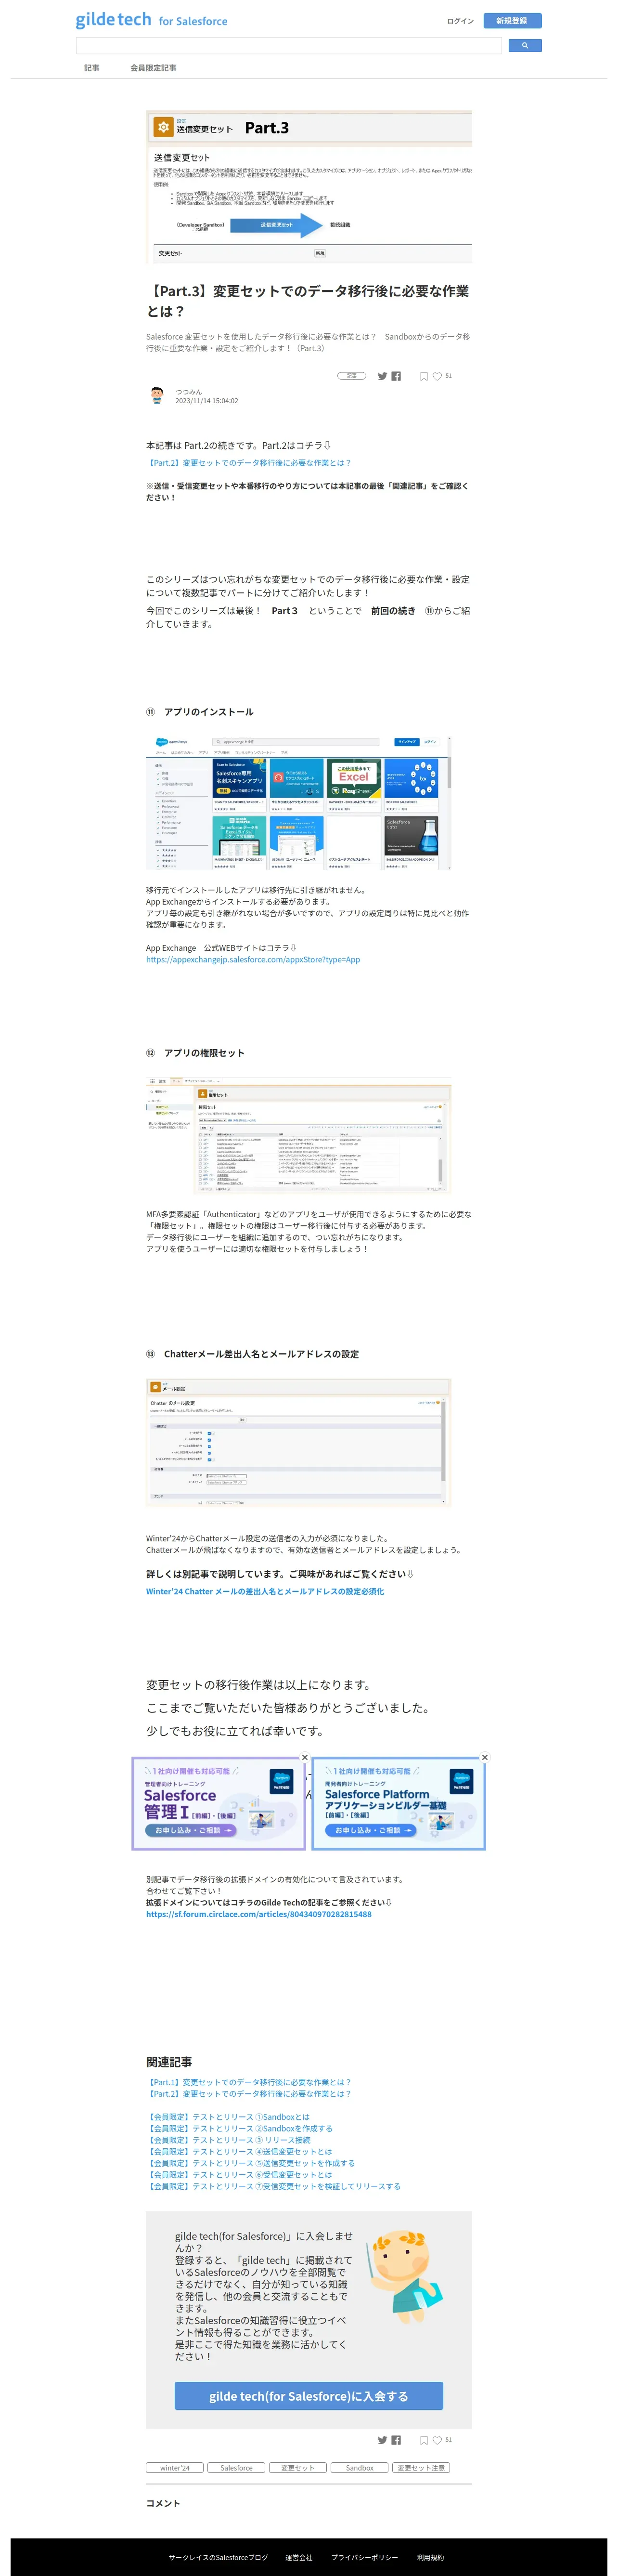Share on Twitter icon beside 記事 badge
Screen dimensions: 618x2576
pos(382,376)
